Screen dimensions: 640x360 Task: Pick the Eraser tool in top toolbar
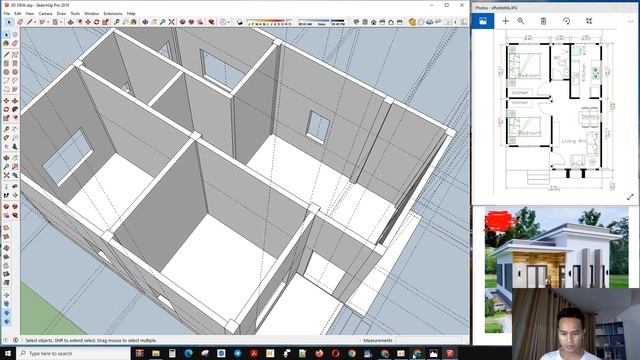point(20,22)
